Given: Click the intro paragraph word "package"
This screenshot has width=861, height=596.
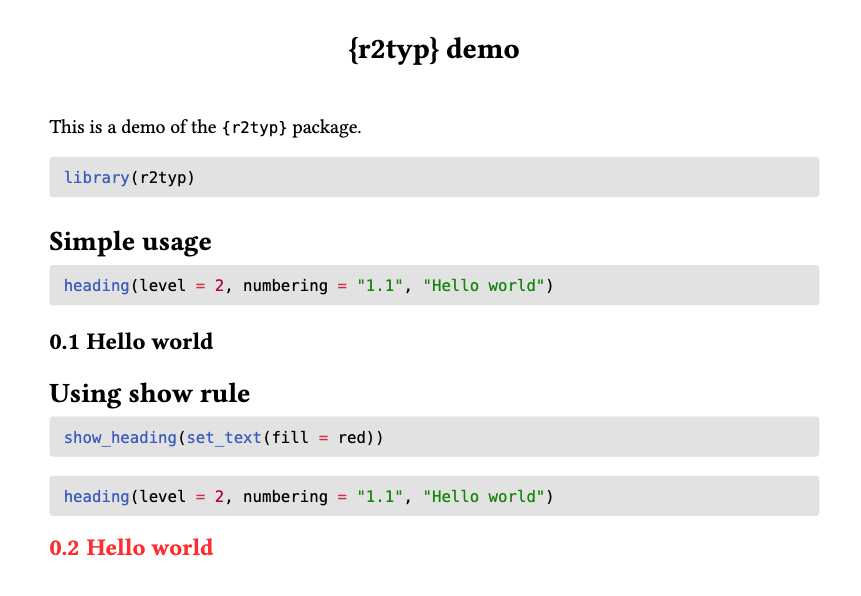Looking at the screenshot, I should click(325, 128).
